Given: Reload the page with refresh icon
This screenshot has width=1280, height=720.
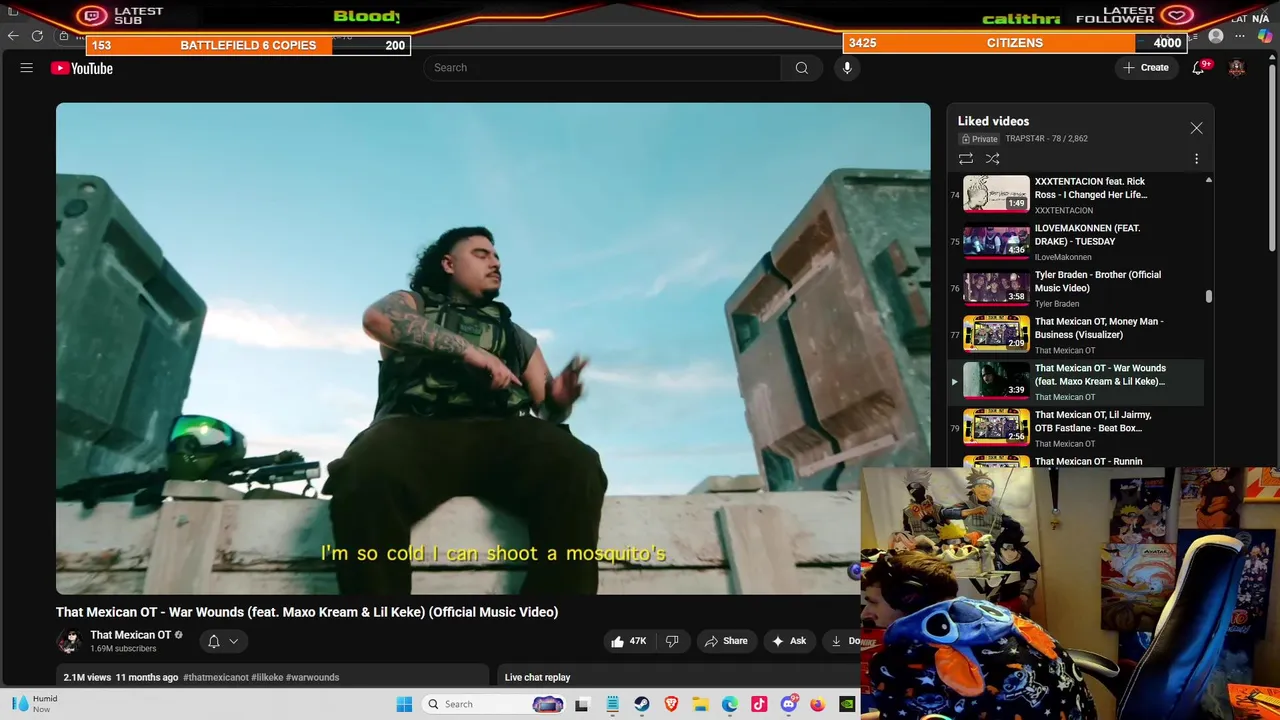Looking at the screenshot, I should (x=37, y=36).
